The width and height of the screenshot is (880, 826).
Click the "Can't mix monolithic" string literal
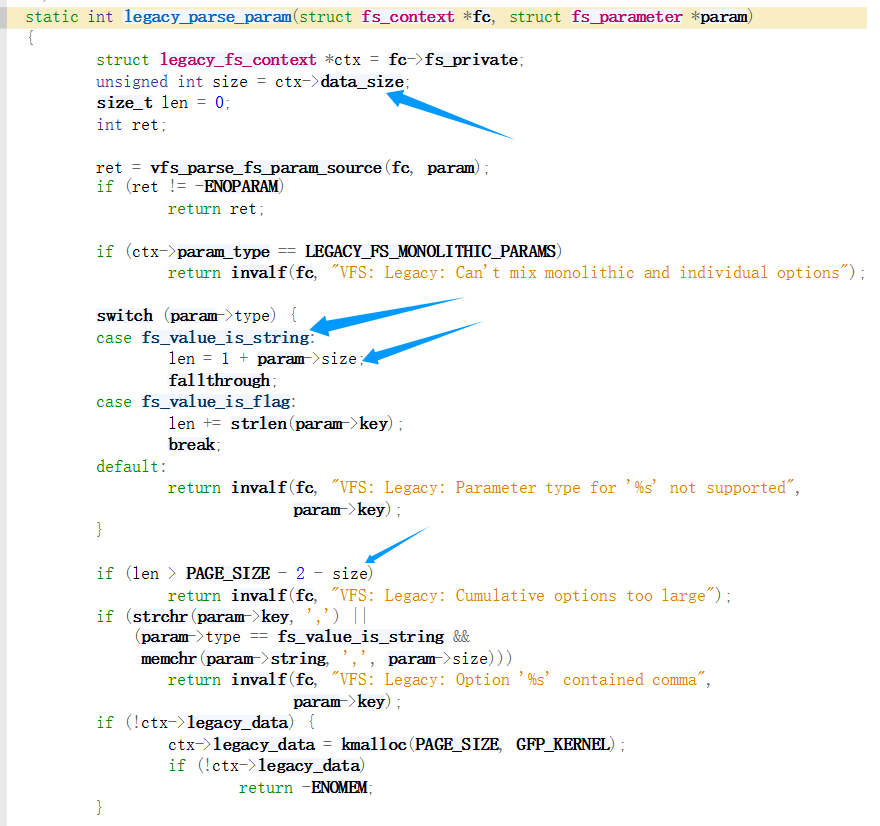pyautogui.click(x=588, y=273)
